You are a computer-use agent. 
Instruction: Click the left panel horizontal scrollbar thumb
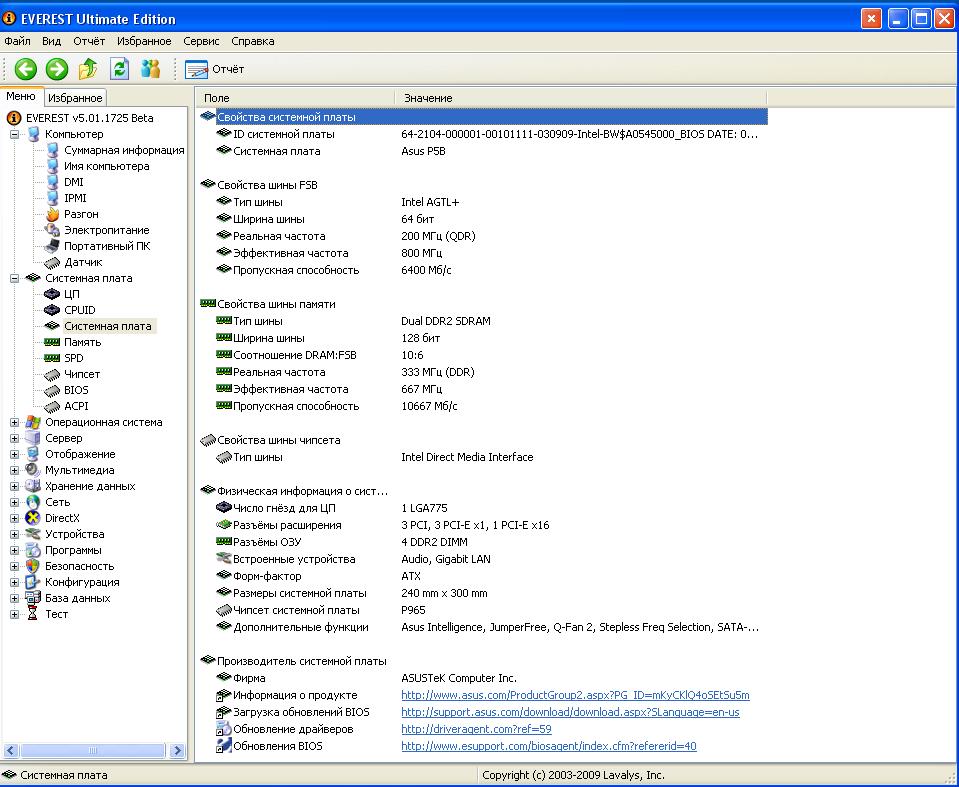pyautogui.click(x=92, y=750)
